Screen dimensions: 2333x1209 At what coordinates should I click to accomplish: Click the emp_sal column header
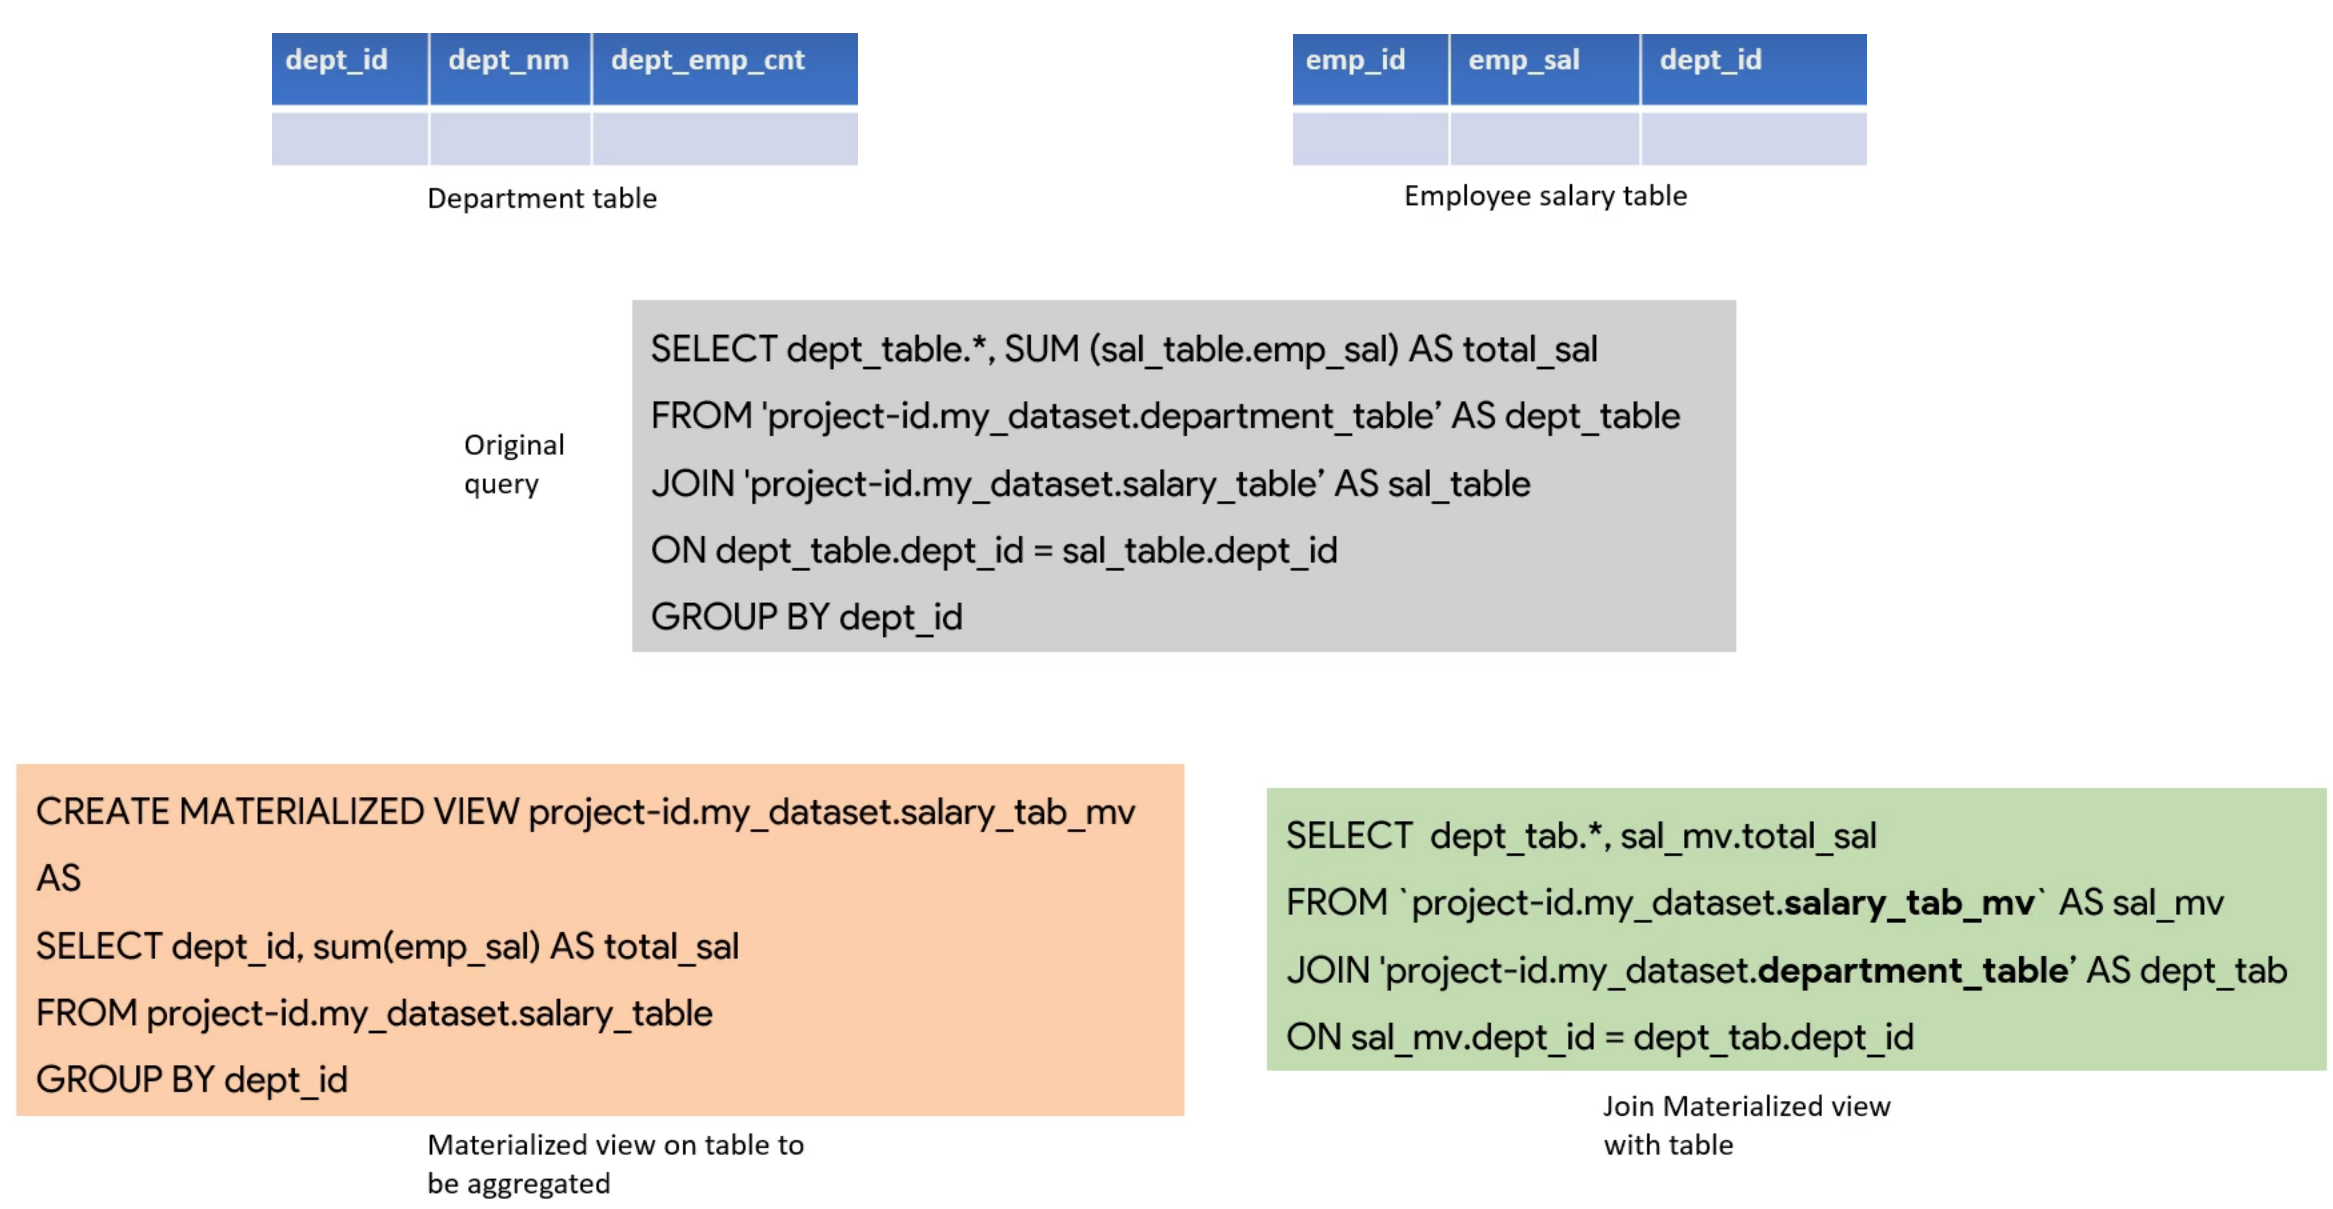click(x=1544, y=68)
